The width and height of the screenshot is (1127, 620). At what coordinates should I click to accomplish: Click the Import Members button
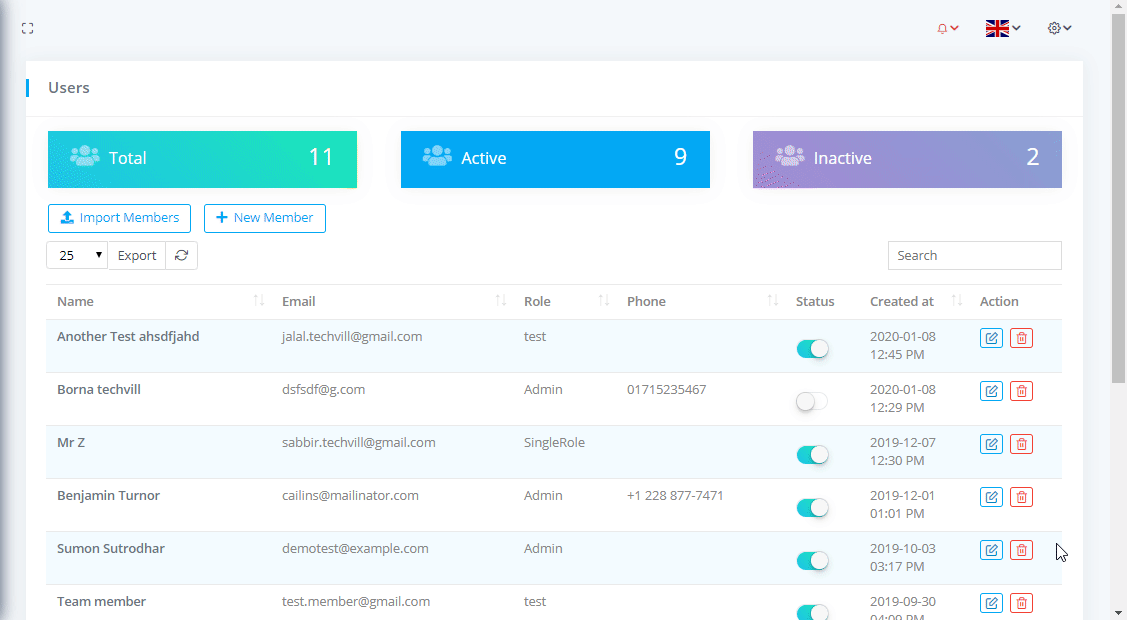click(x=119, y=218)
